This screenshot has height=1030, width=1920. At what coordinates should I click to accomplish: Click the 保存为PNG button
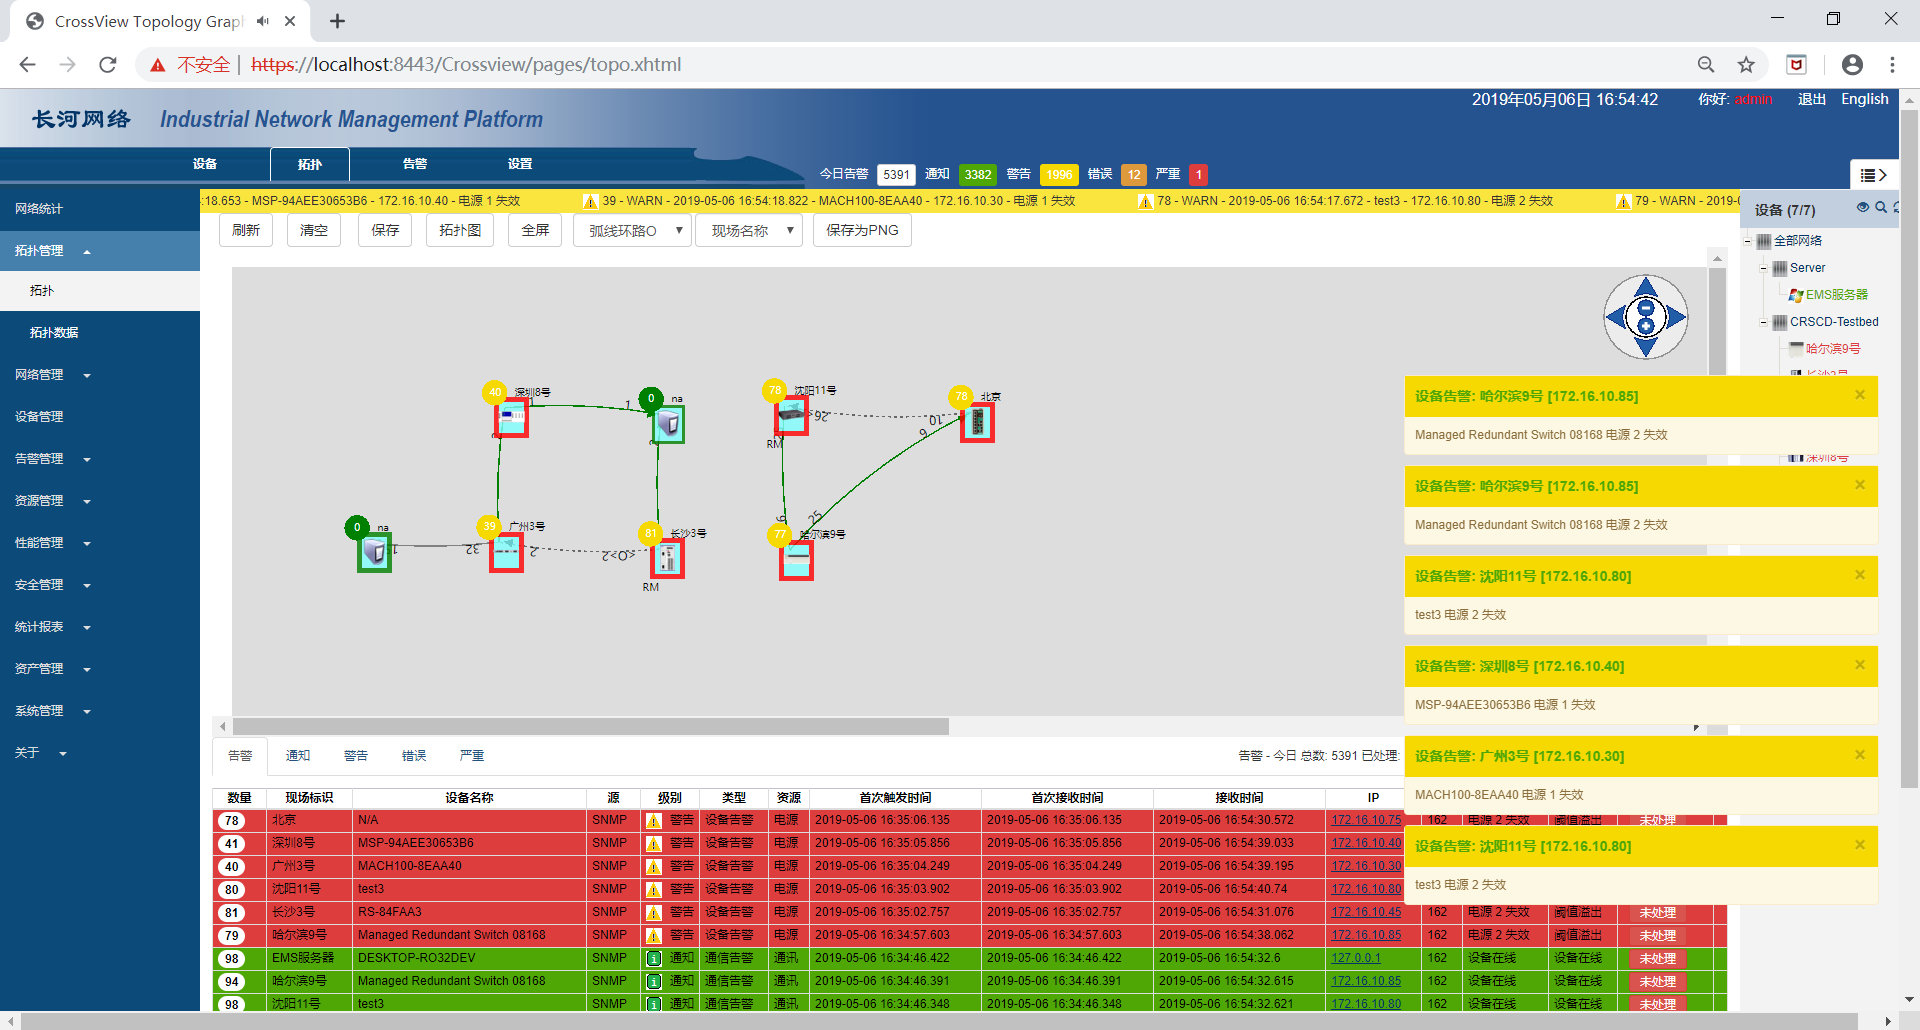(x=862, y=231)
